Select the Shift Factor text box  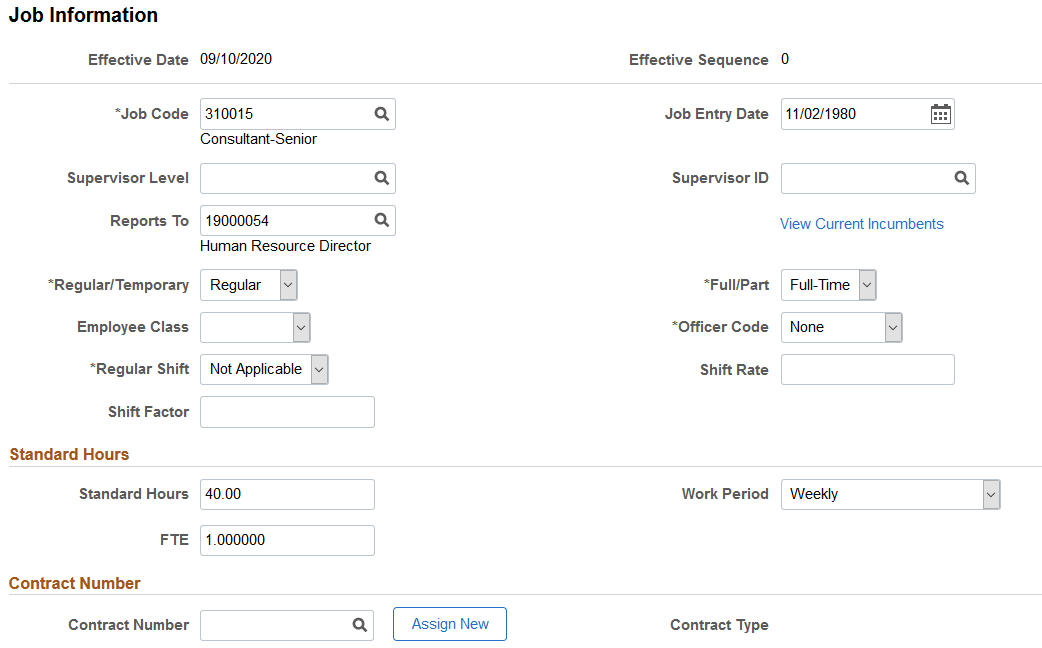tap(287, 412)
